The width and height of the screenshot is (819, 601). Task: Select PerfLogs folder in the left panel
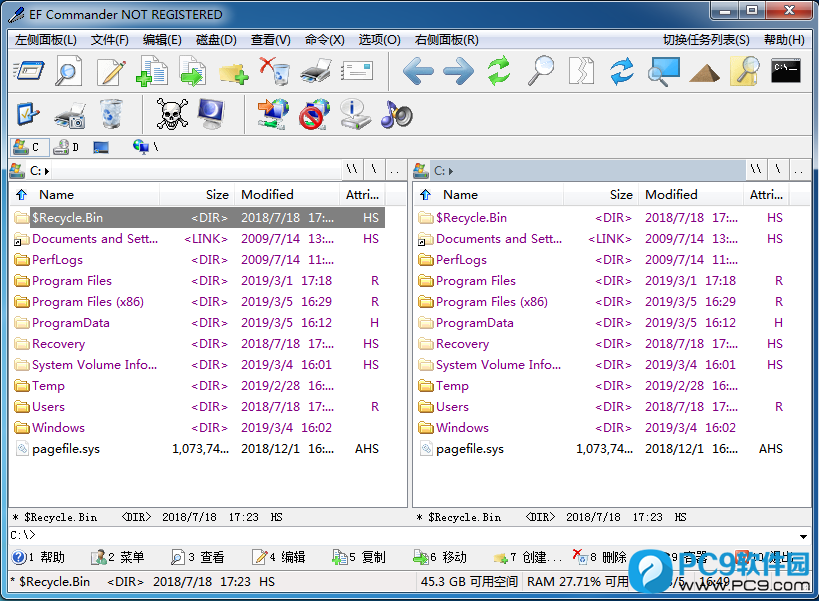tap(57, 260)
